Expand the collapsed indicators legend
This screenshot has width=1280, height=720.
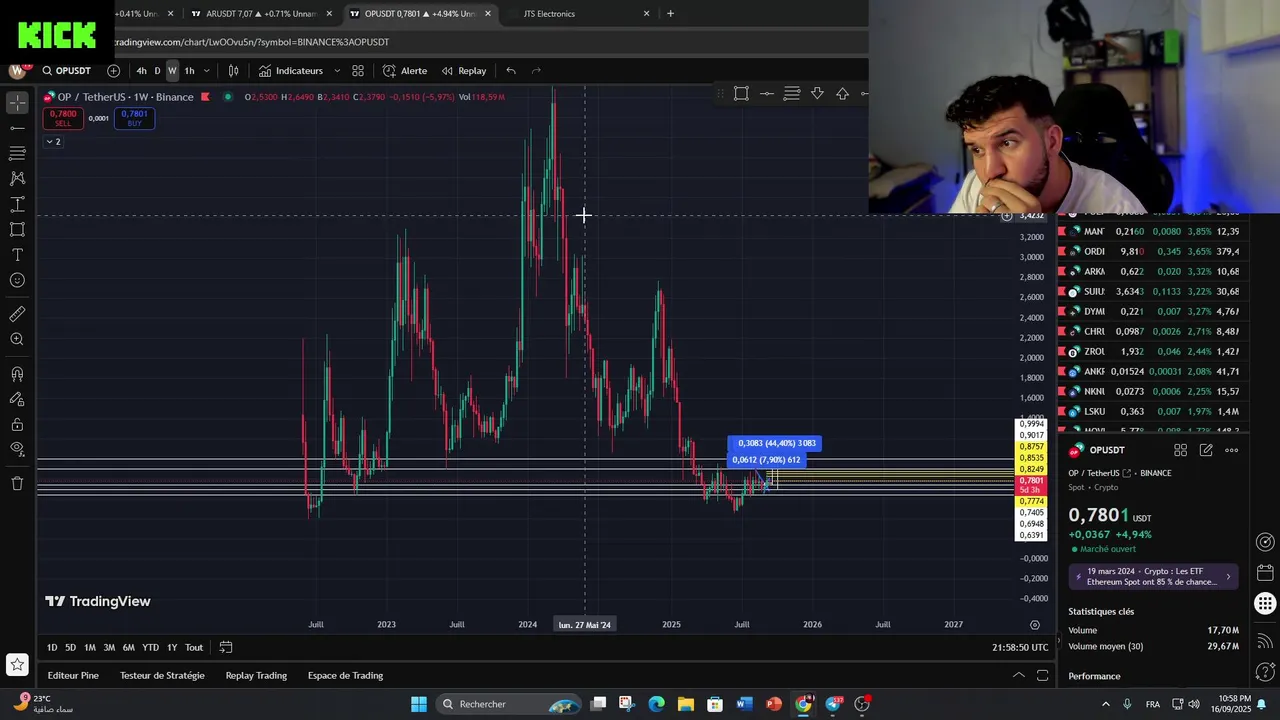click(x=53, y=142)
